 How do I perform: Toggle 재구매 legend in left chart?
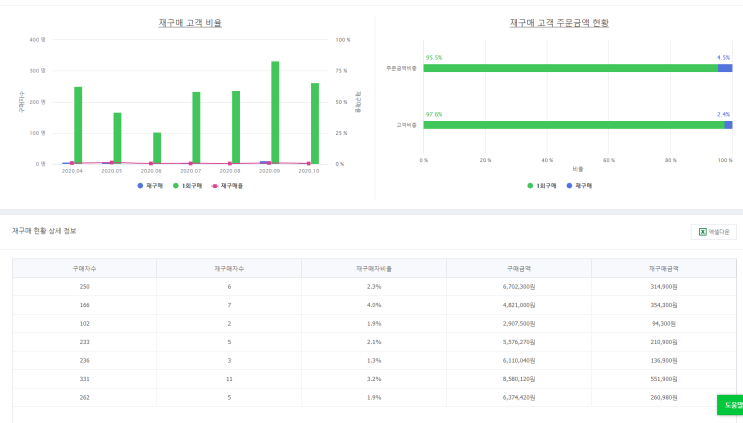(x=150, y=186)
